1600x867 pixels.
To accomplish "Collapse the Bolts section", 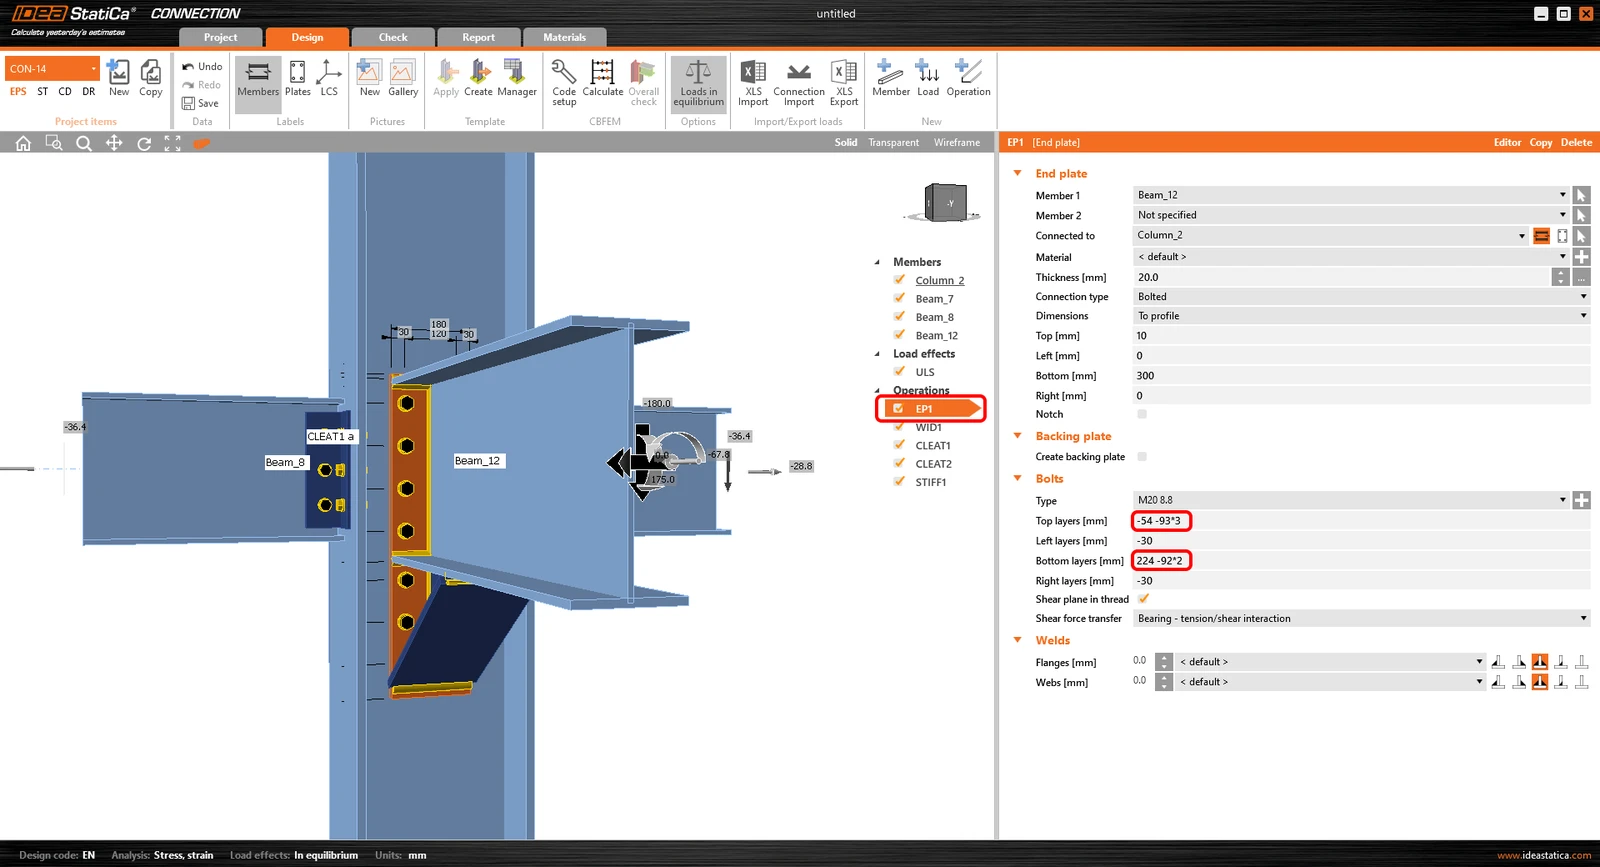I will point(1018,478).
